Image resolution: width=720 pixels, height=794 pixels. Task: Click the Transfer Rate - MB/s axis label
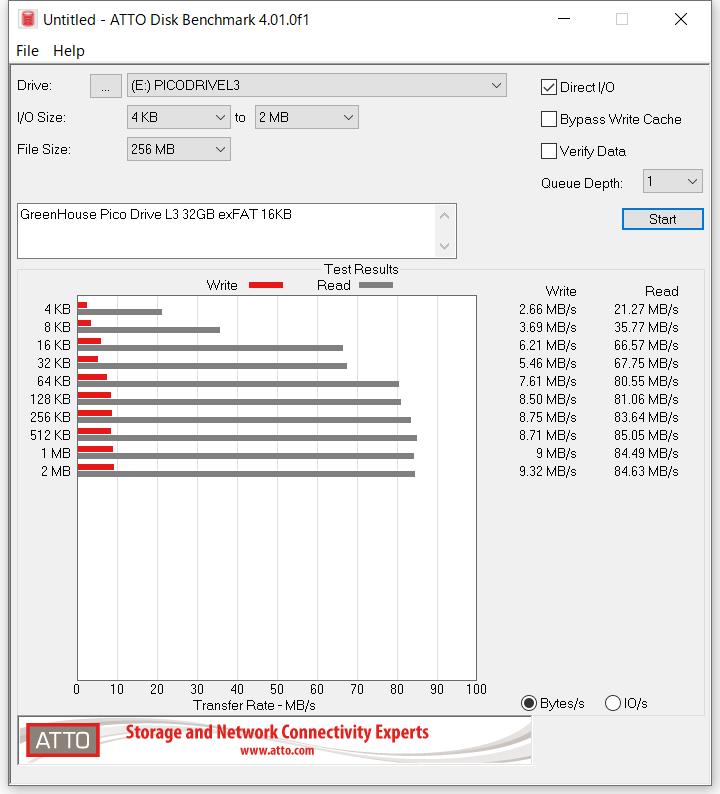click(254, 705)
